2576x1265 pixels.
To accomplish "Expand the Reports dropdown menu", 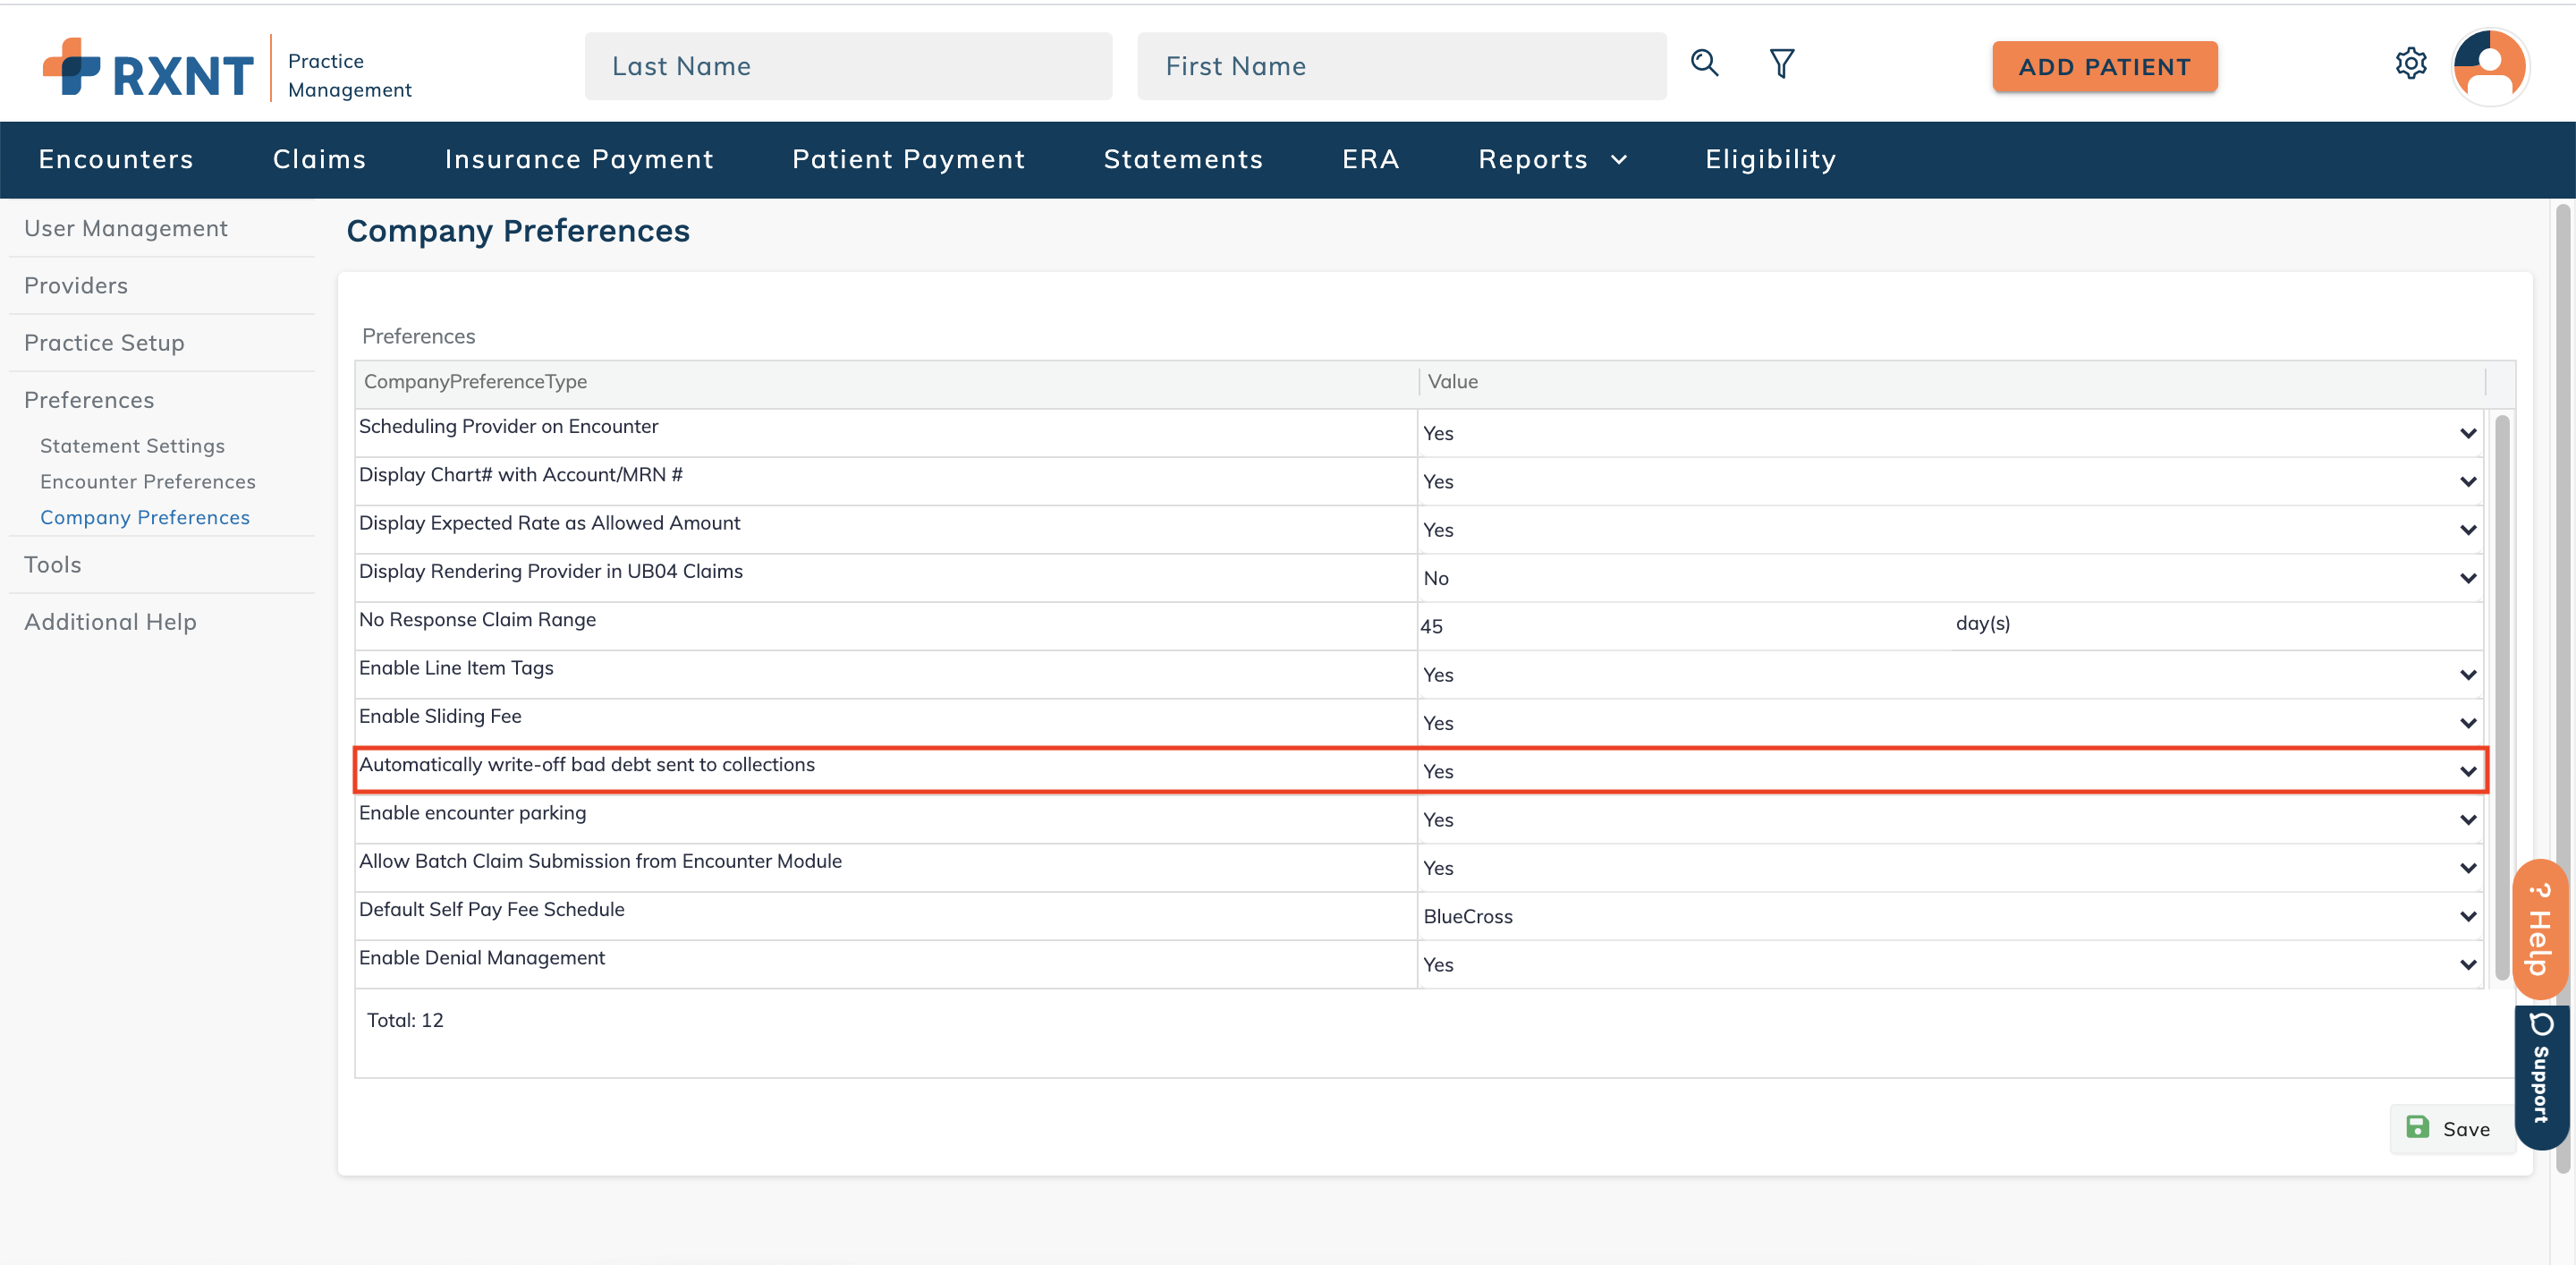I will coord(1553,160).
